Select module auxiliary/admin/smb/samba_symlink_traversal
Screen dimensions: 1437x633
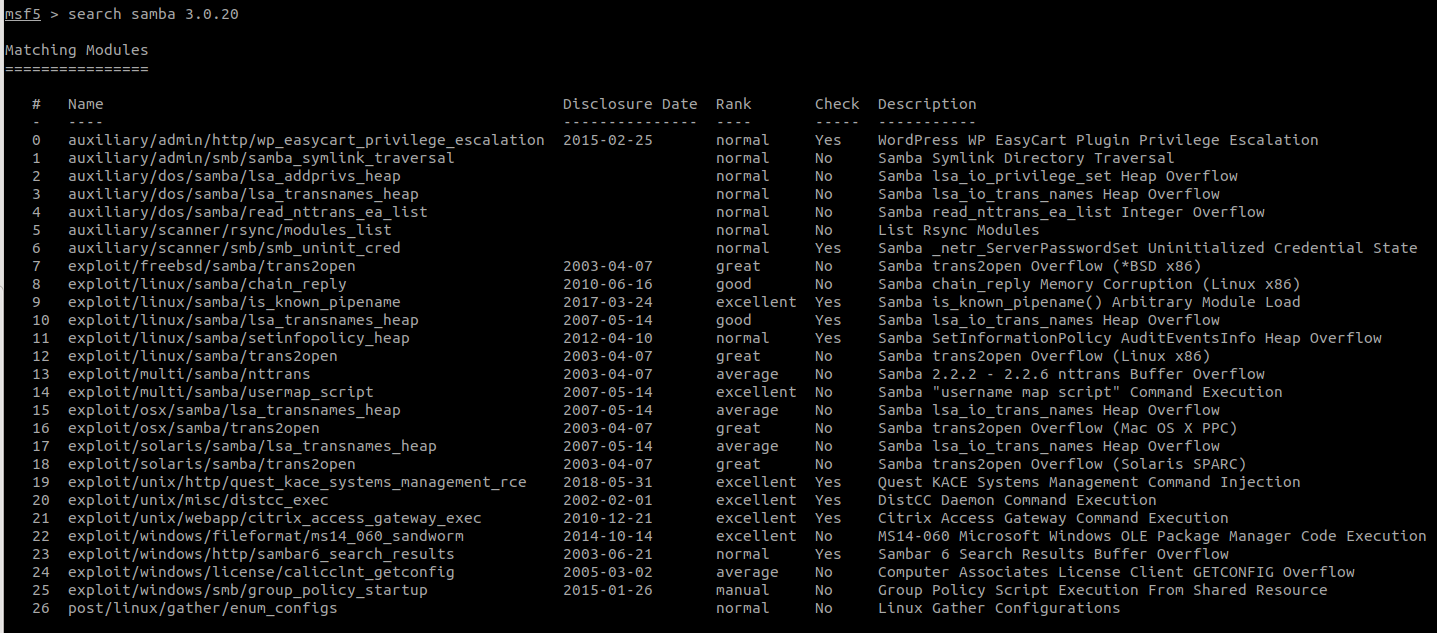click(260, 158)
